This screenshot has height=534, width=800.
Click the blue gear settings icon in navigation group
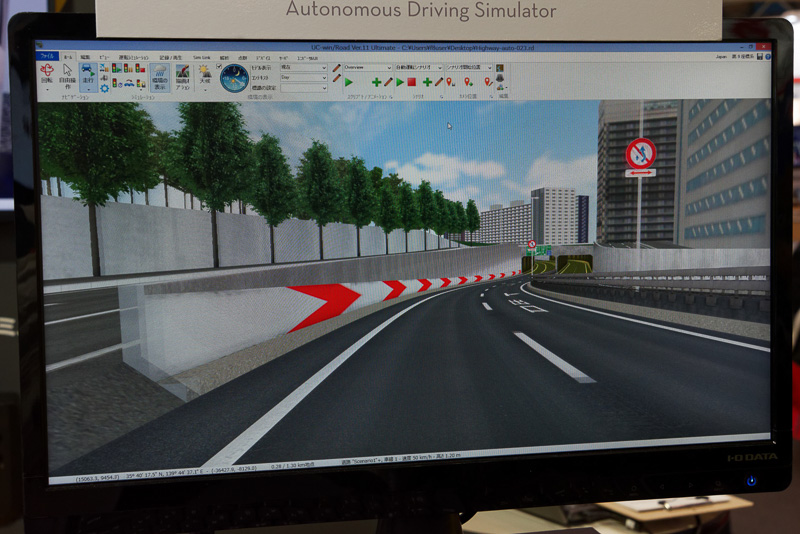pyautogui.click(x=104, y=88)
